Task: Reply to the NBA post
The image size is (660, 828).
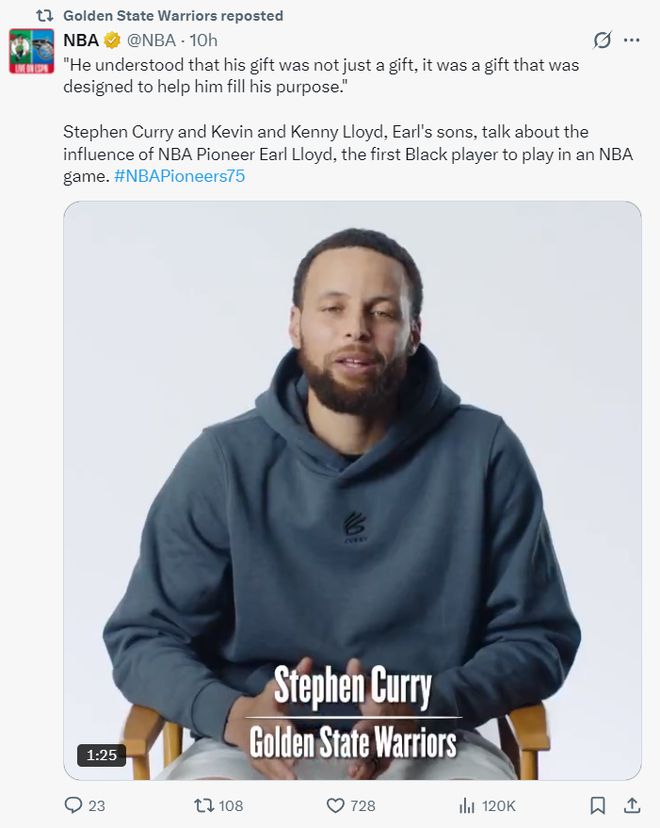Action: click(73, 805)
